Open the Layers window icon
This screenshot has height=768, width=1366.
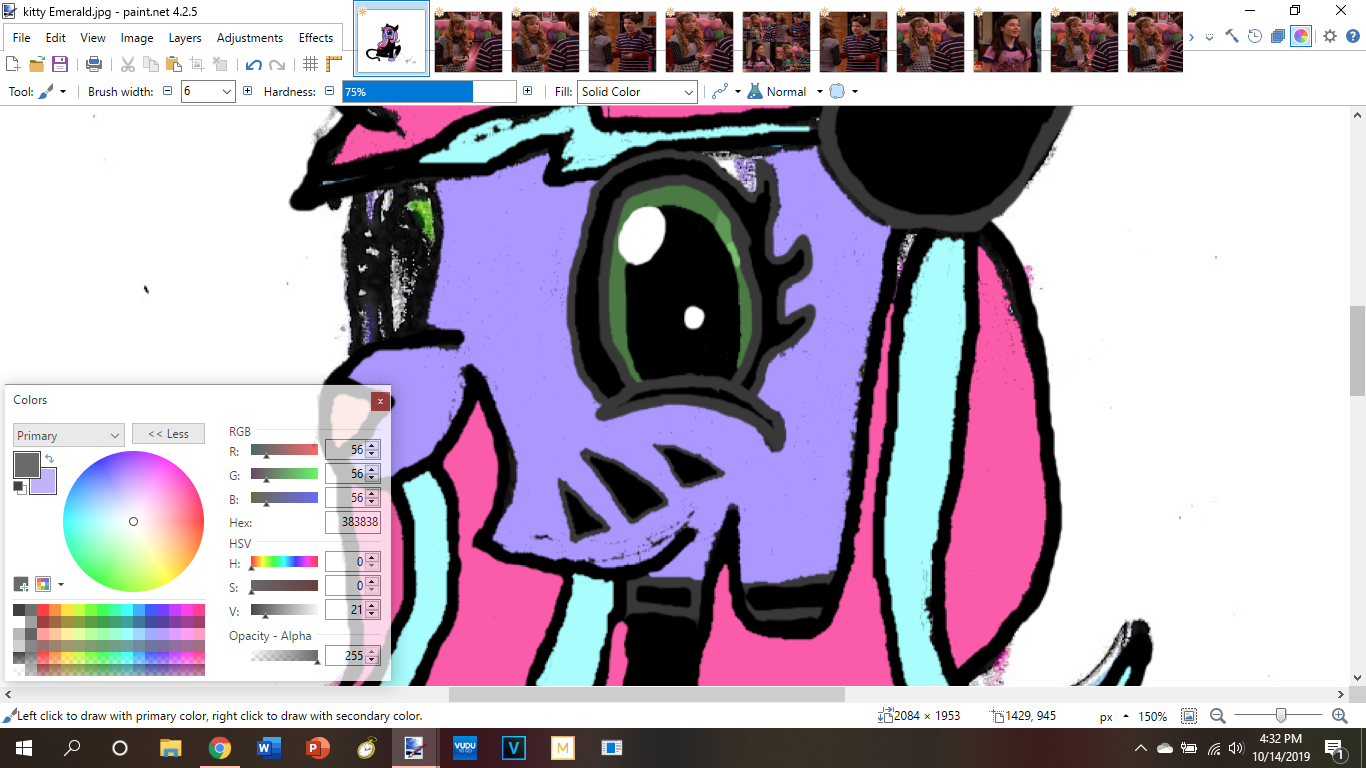pyautogui.click(x=1278, y=36)
